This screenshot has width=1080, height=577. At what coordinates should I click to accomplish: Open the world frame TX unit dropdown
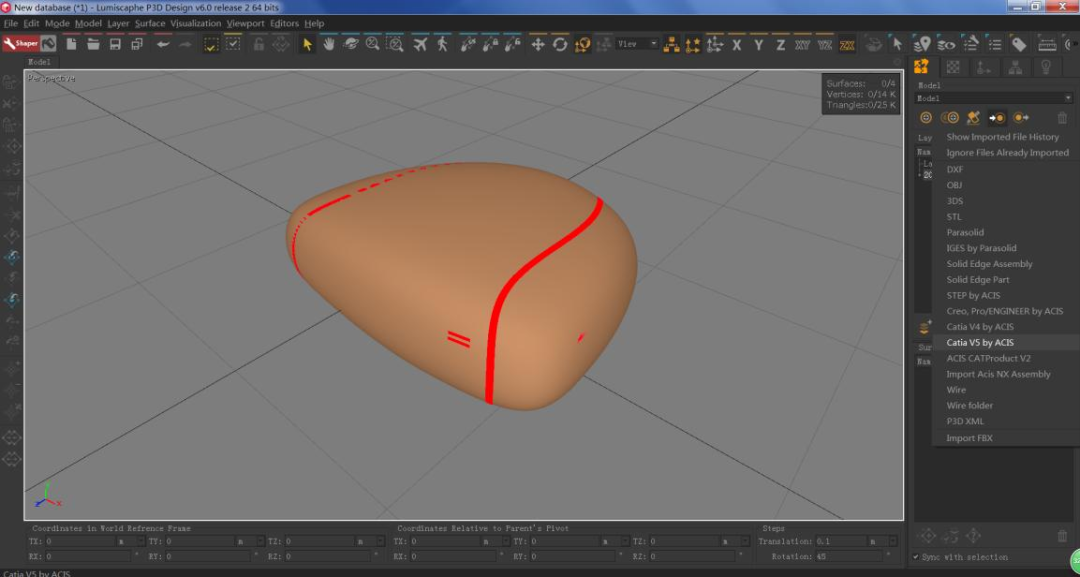point(132,542)
